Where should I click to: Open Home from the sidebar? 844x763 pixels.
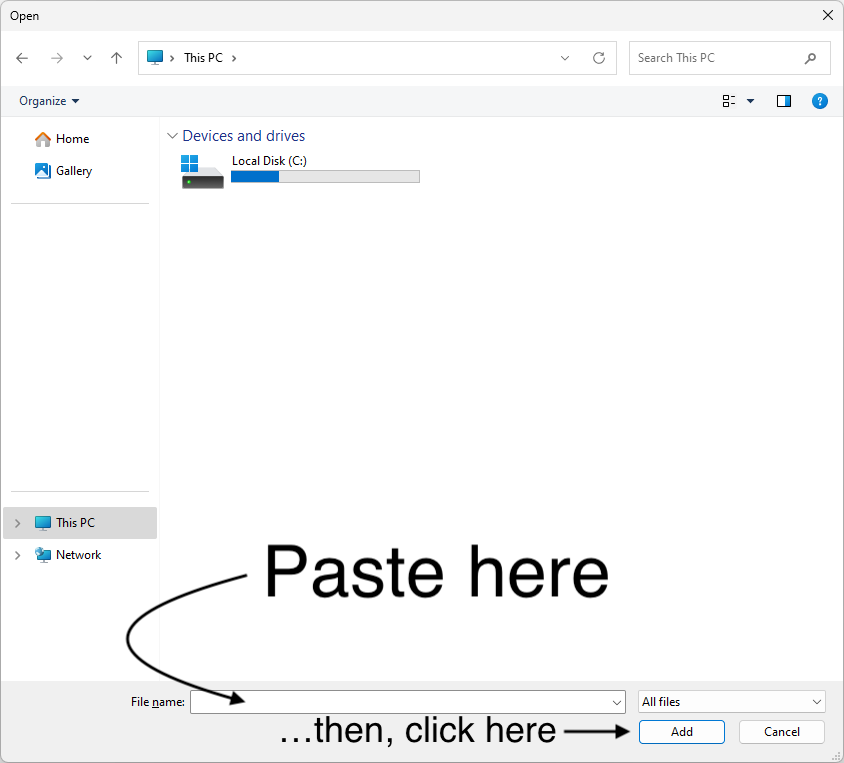point(70,138)
